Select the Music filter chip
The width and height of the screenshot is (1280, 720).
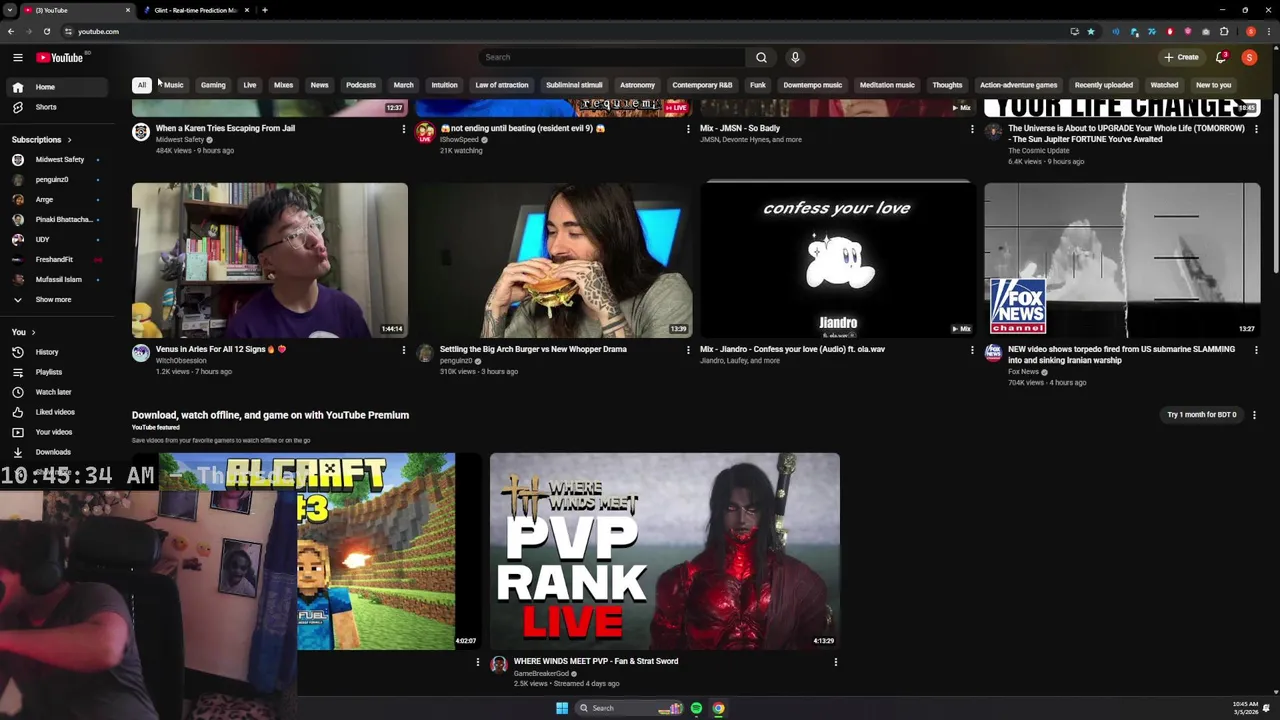(x=174, y=85)
